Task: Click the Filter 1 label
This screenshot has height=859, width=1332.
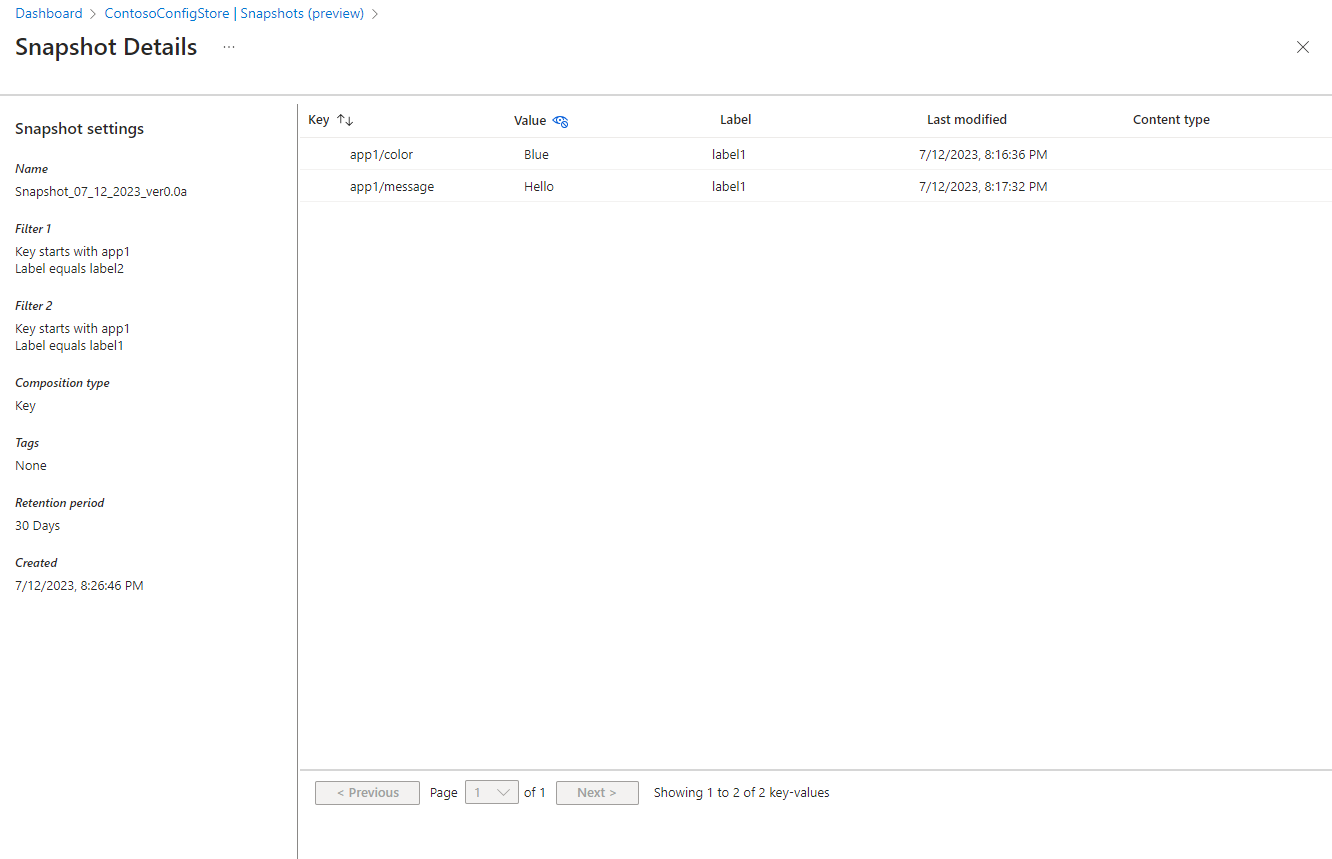Action: click(x=34, y=229)
